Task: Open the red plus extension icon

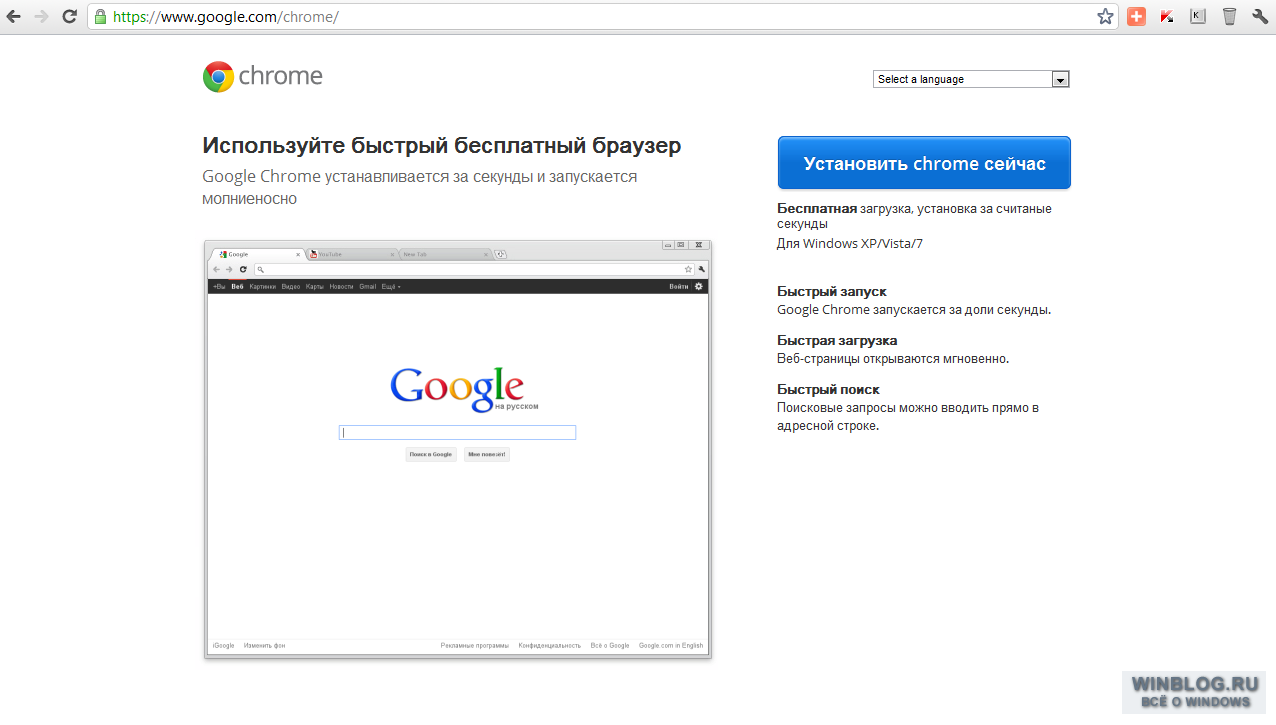Action: click(x=1136, y=16)
